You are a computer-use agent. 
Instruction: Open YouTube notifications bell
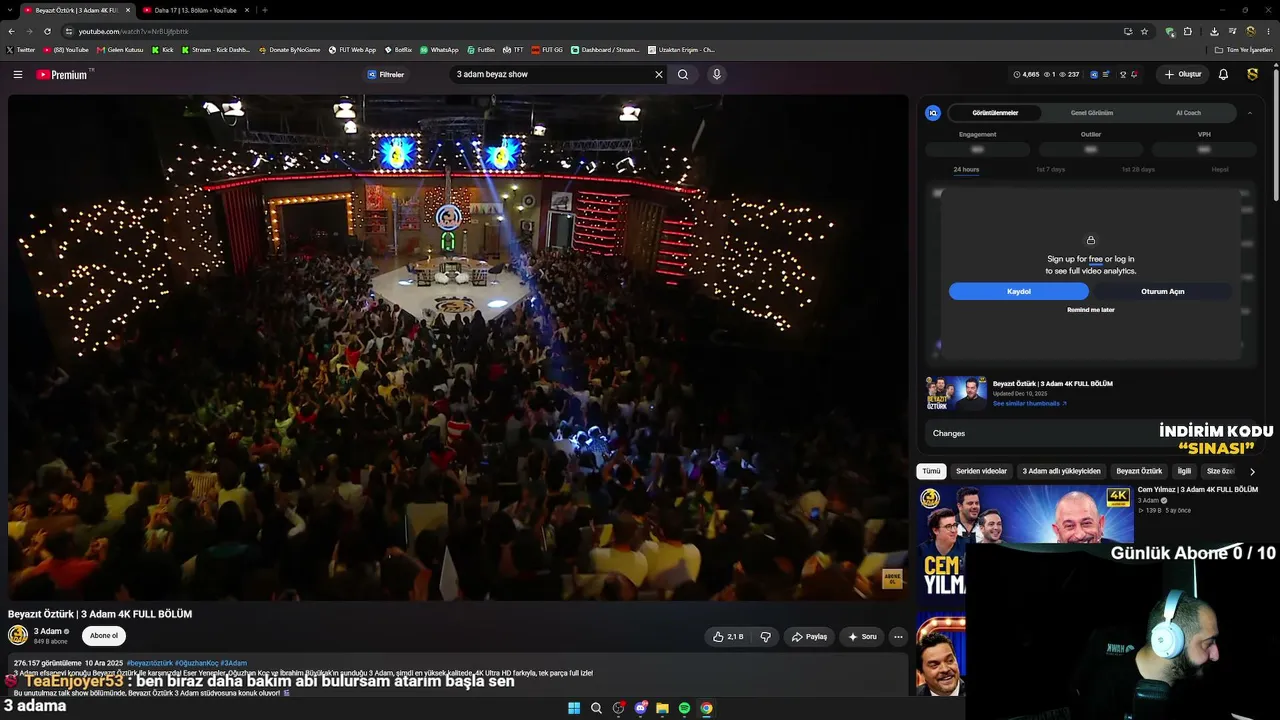1223,74
